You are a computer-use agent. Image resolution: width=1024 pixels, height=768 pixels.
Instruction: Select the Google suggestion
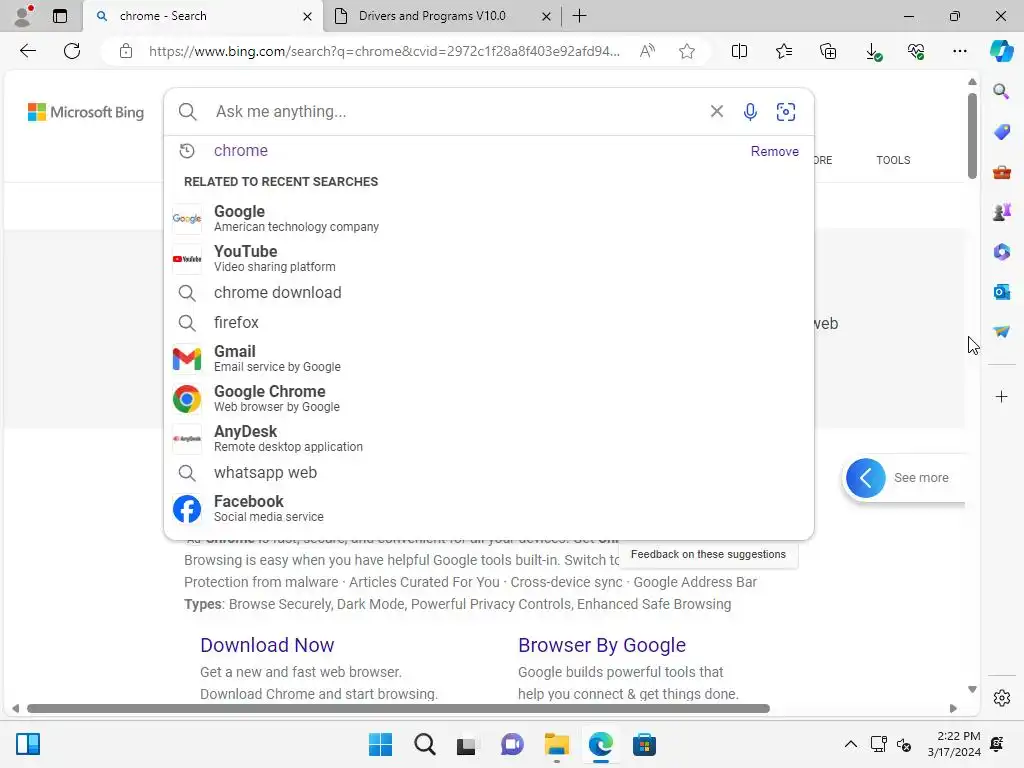pos(488,218)
